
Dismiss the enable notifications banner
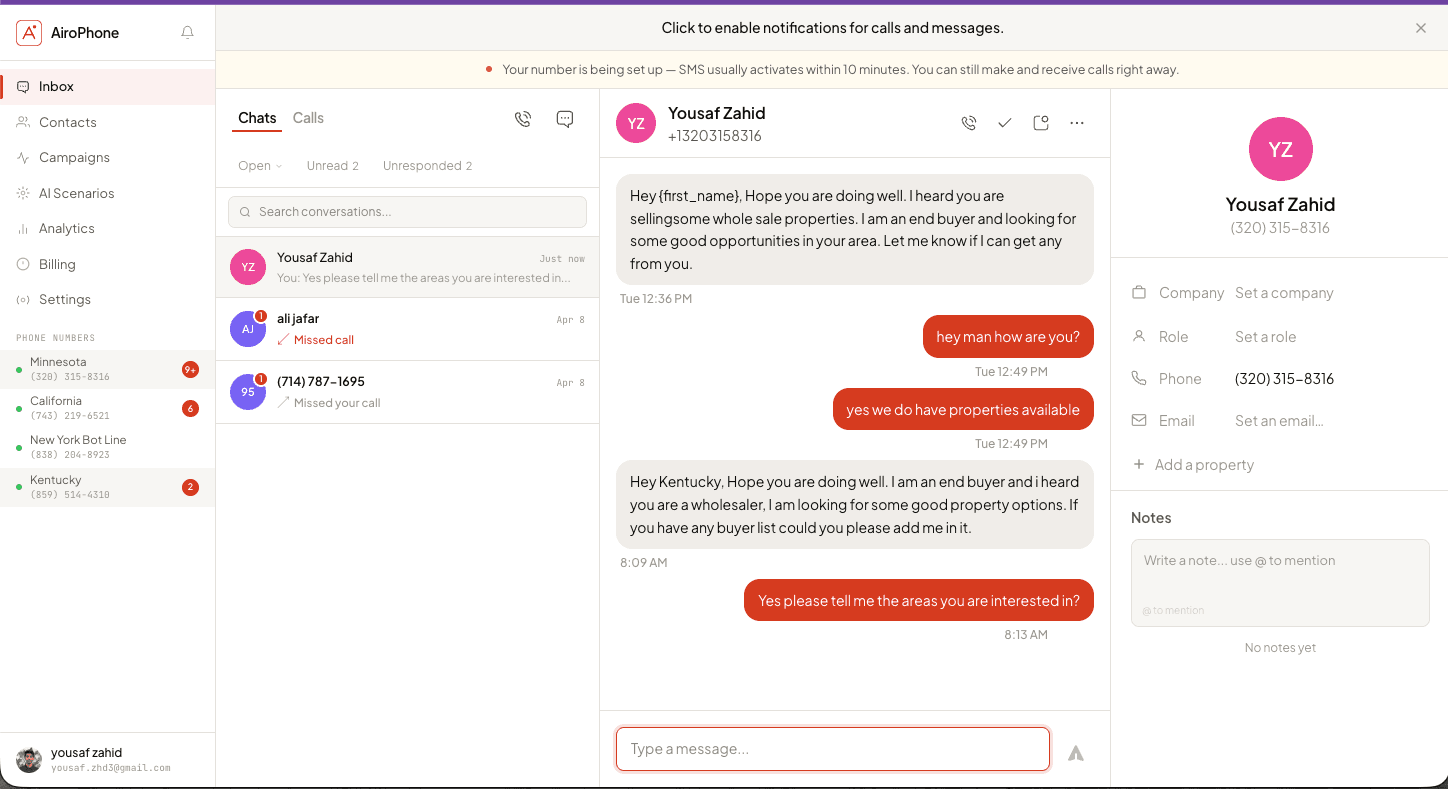point(1421,28)
